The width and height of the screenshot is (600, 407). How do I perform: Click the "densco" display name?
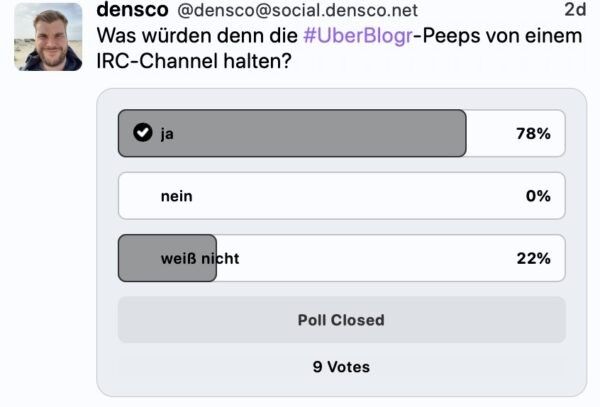(x=131, y=10)
